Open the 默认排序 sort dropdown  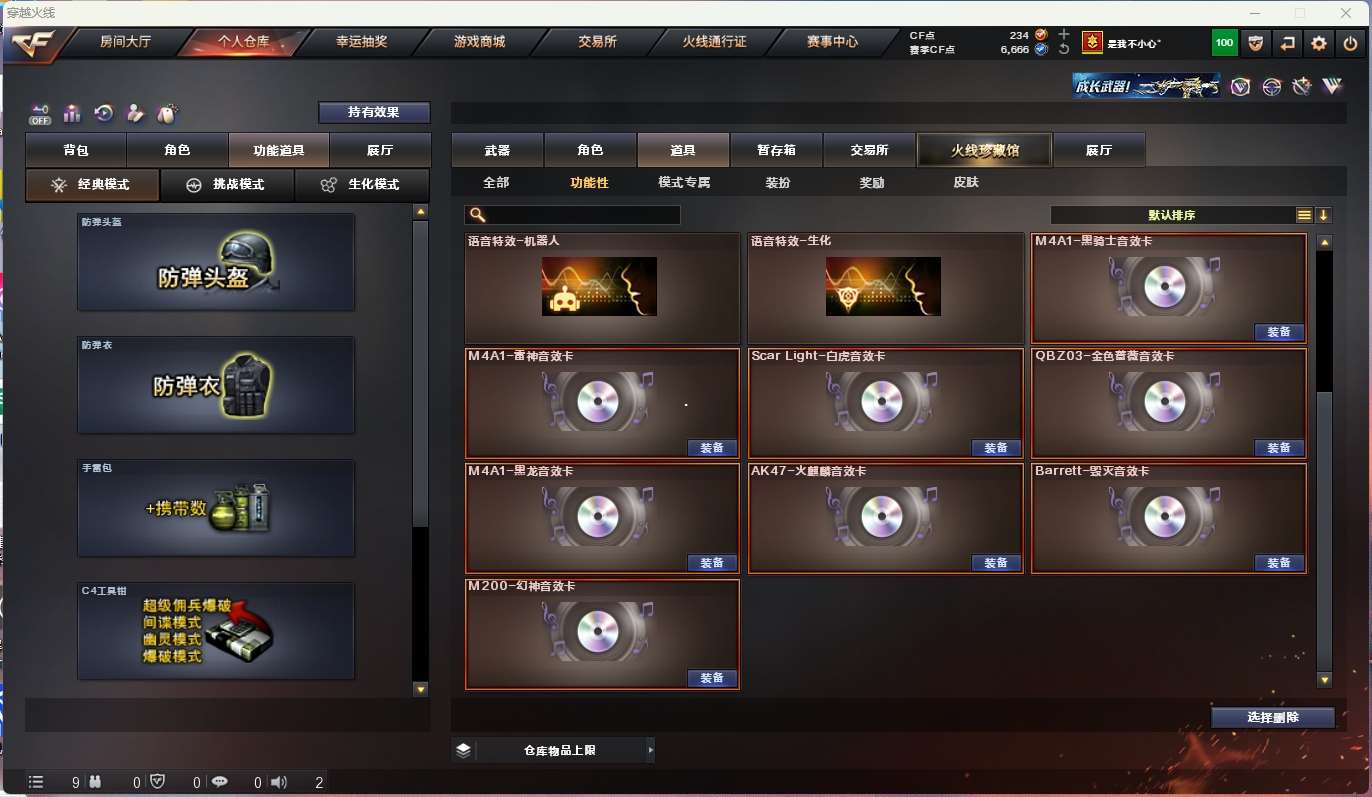tap(1172, 215)
